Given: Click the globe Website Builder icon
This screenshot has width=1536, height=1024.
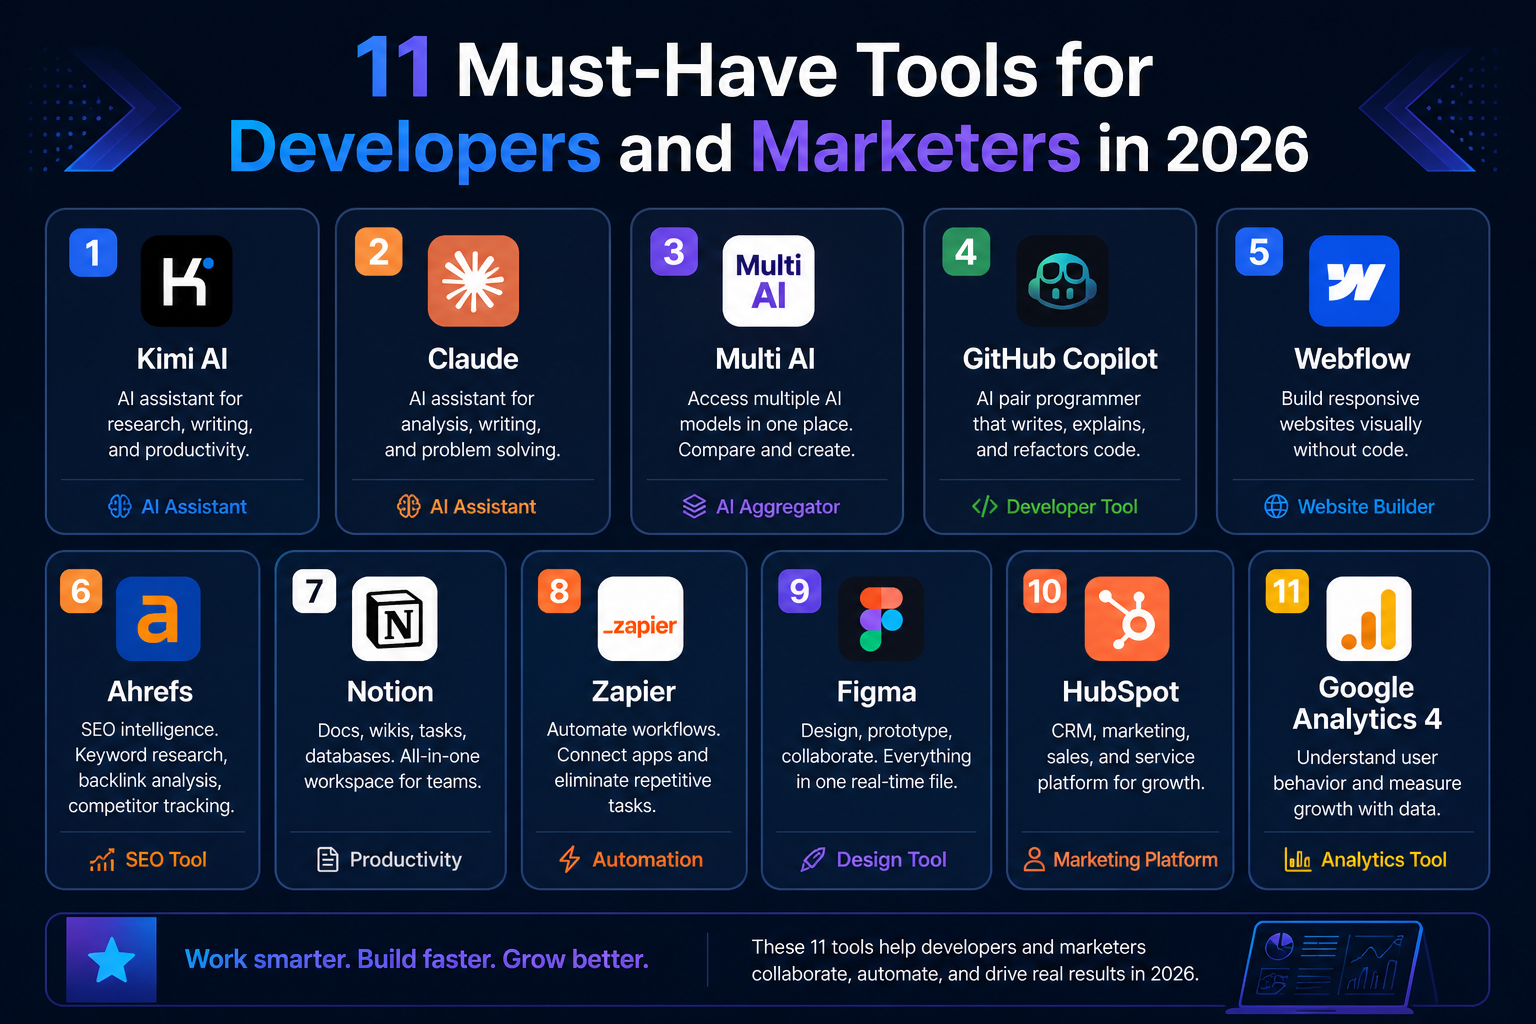Looking at the screenshot, I should [1276, 506].
